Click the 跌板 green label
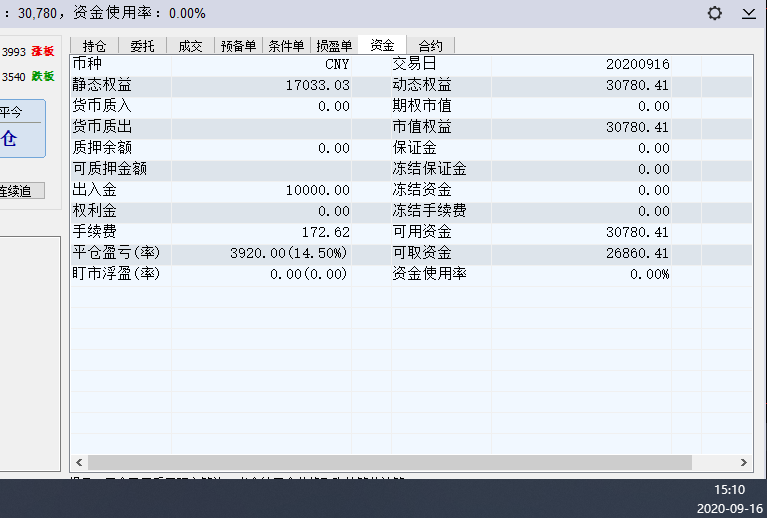 click(43, 76)
